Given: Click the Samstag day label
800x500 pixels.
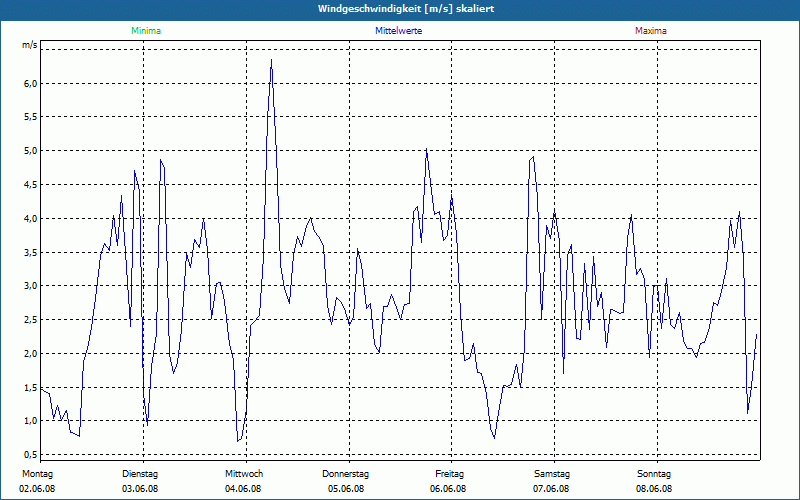Looking at the screenshot, I should coord(552,474).
